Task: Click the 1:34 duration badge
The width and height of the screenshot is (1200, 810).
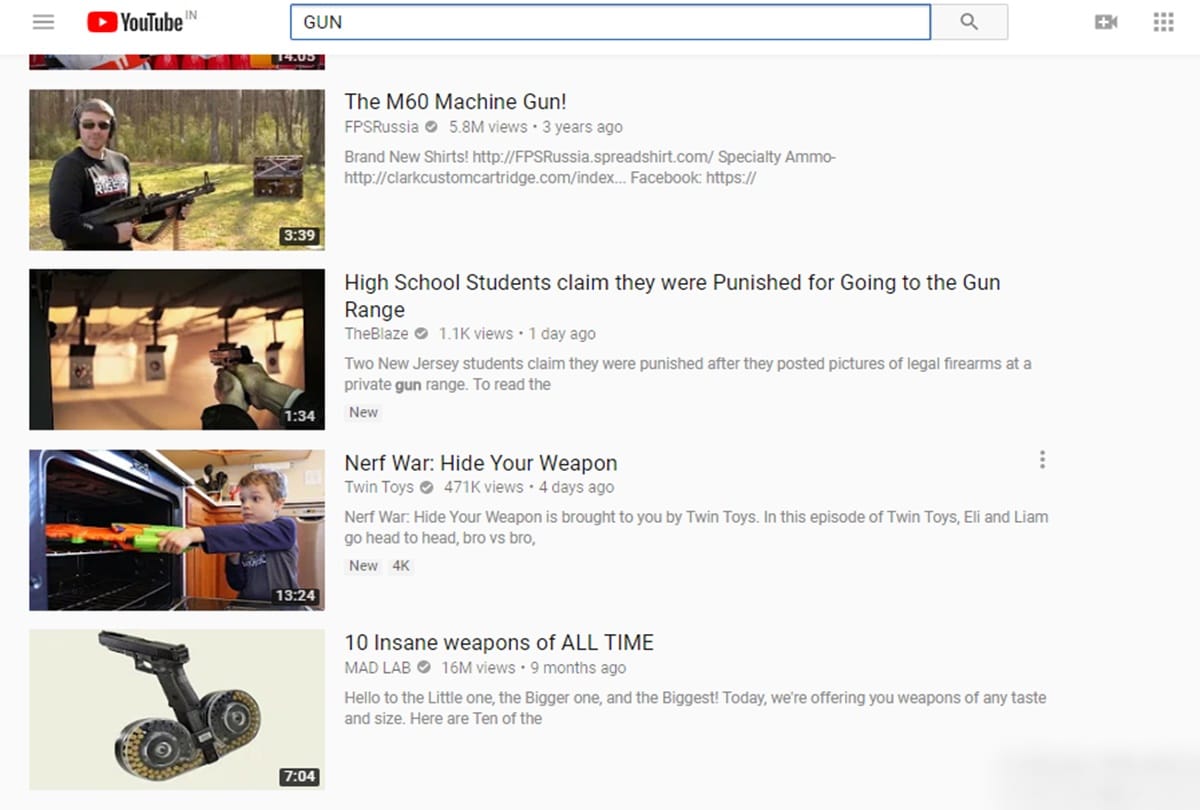Action: [299, 416]
